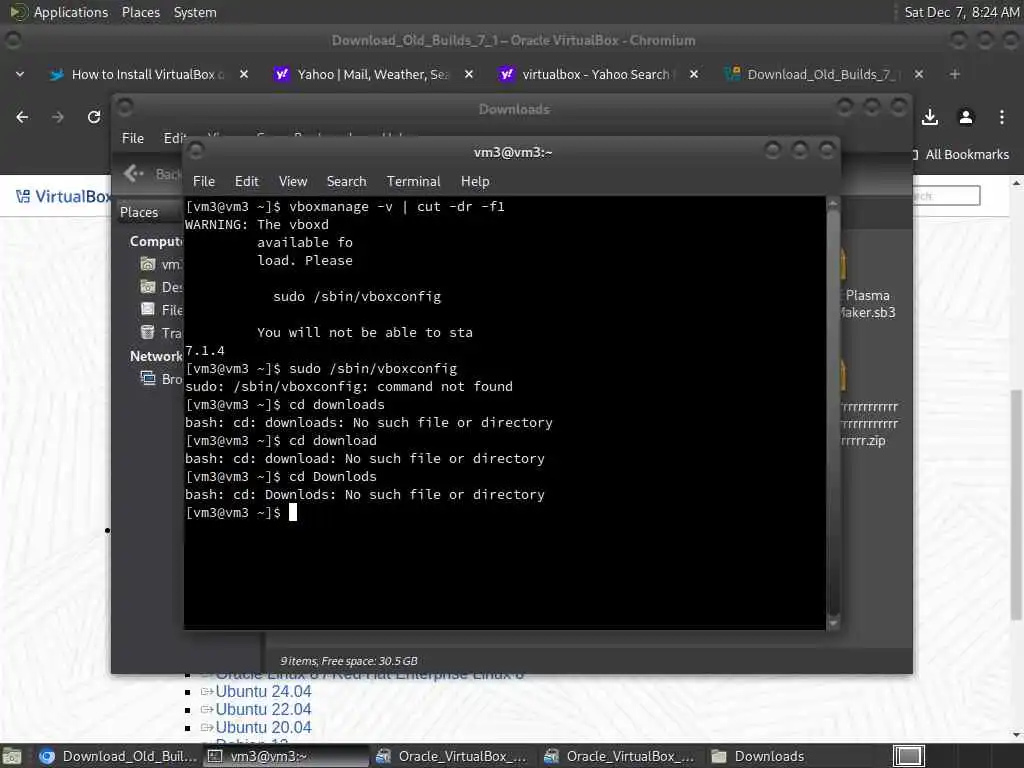Switch to vm3@vm3:~ terminal taskbar item
The height and width of the screenshot is (768, 1024).
(x=285, y=756)
